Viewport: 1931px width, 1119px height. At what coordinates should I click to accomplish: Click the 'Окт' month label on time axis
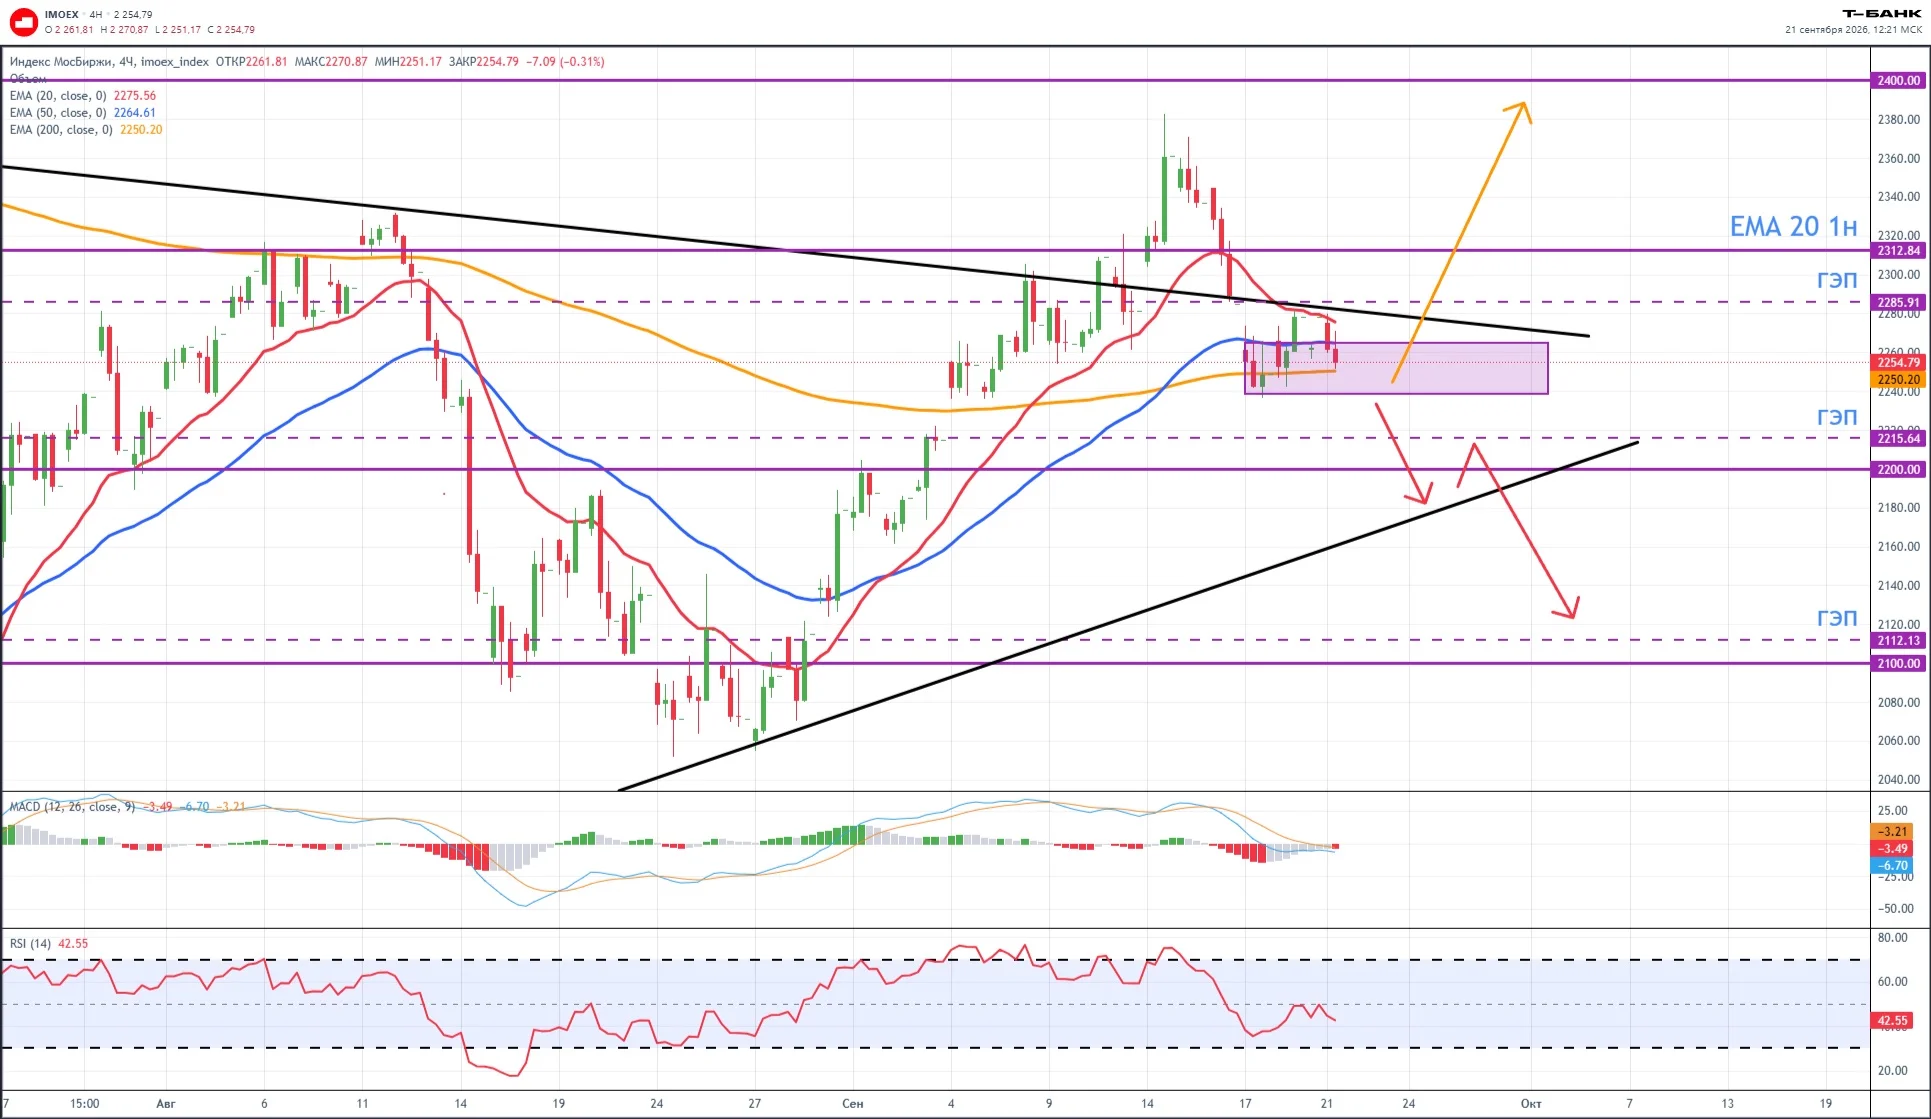click(1531, 1103)
